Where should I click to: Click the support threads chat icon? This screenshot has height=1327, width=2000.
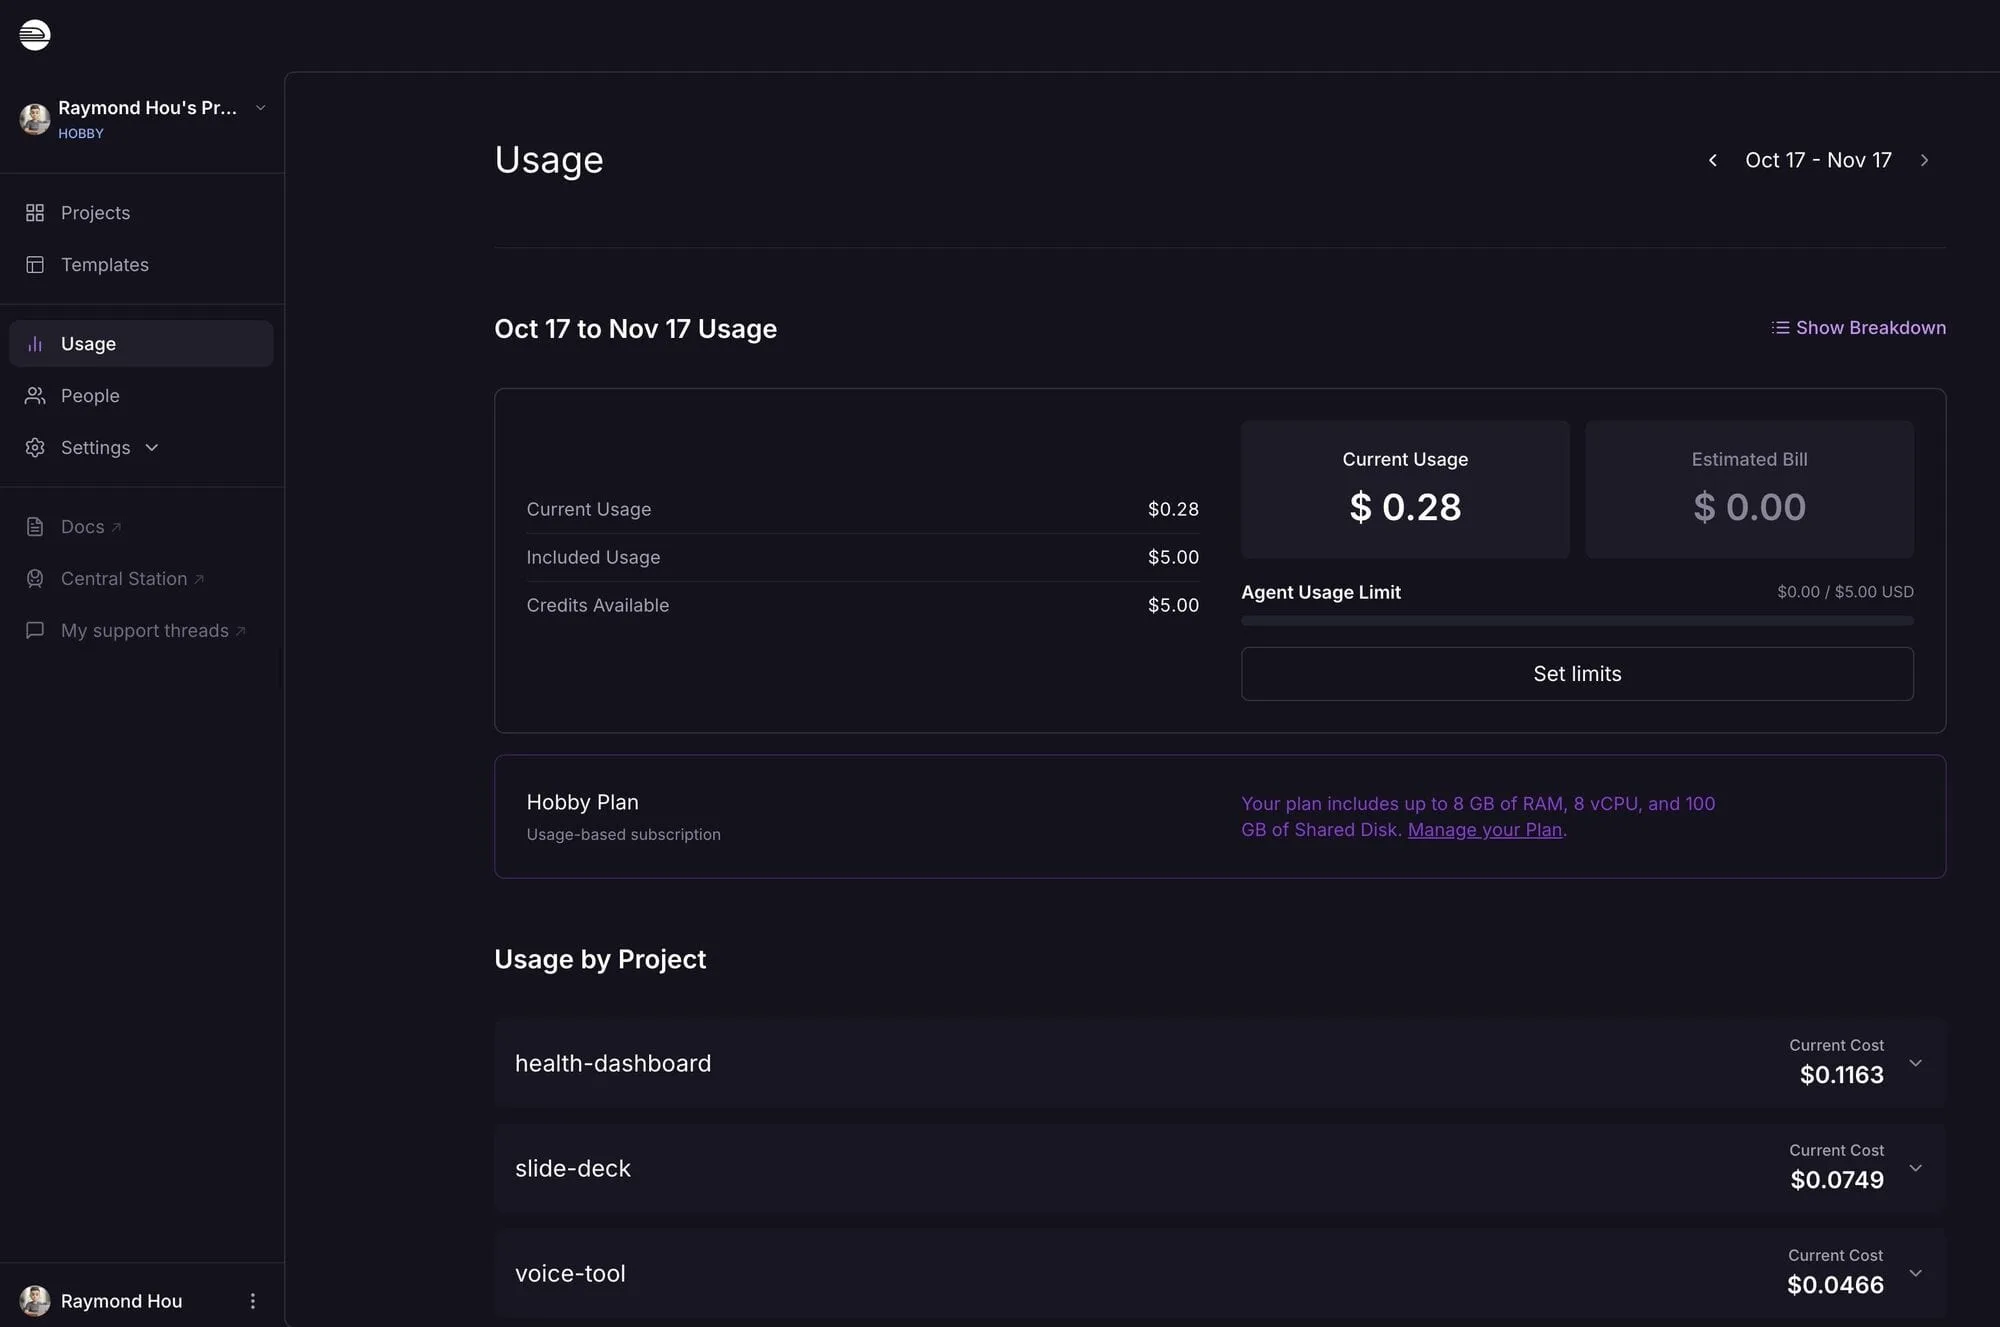[x=35, y=631]
